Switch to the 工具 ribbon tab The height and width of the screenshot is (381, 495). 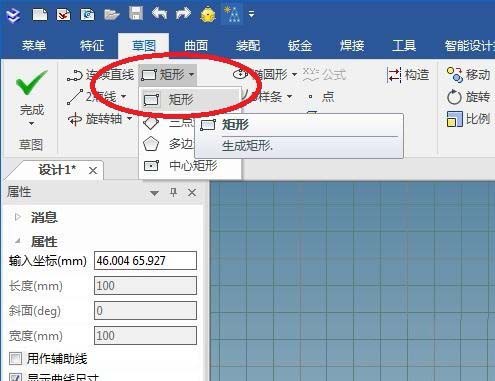coord(404,45)
